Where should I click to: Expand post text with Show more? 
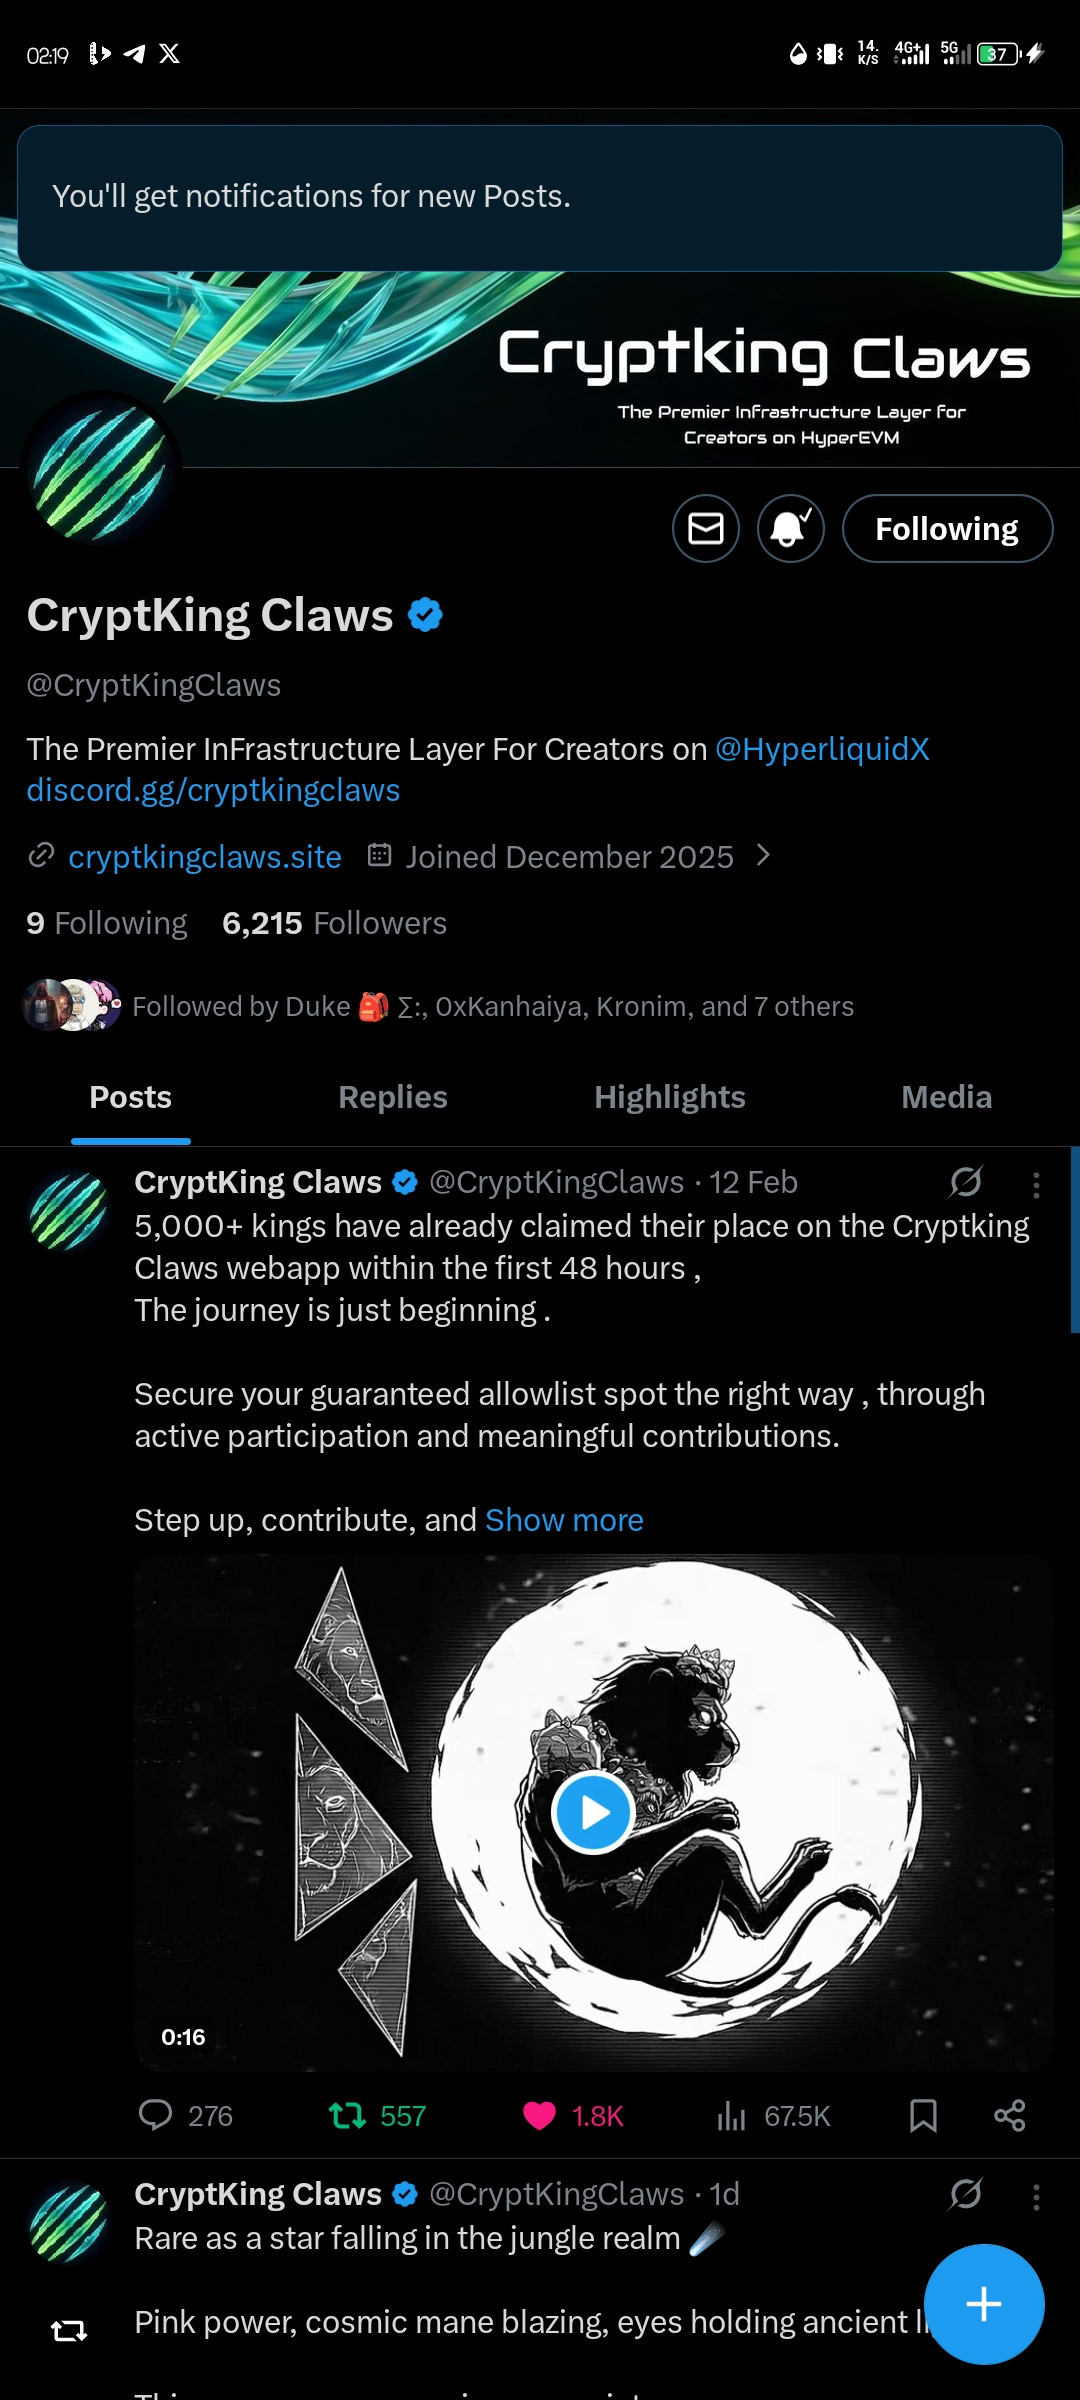click(564, 1520)
